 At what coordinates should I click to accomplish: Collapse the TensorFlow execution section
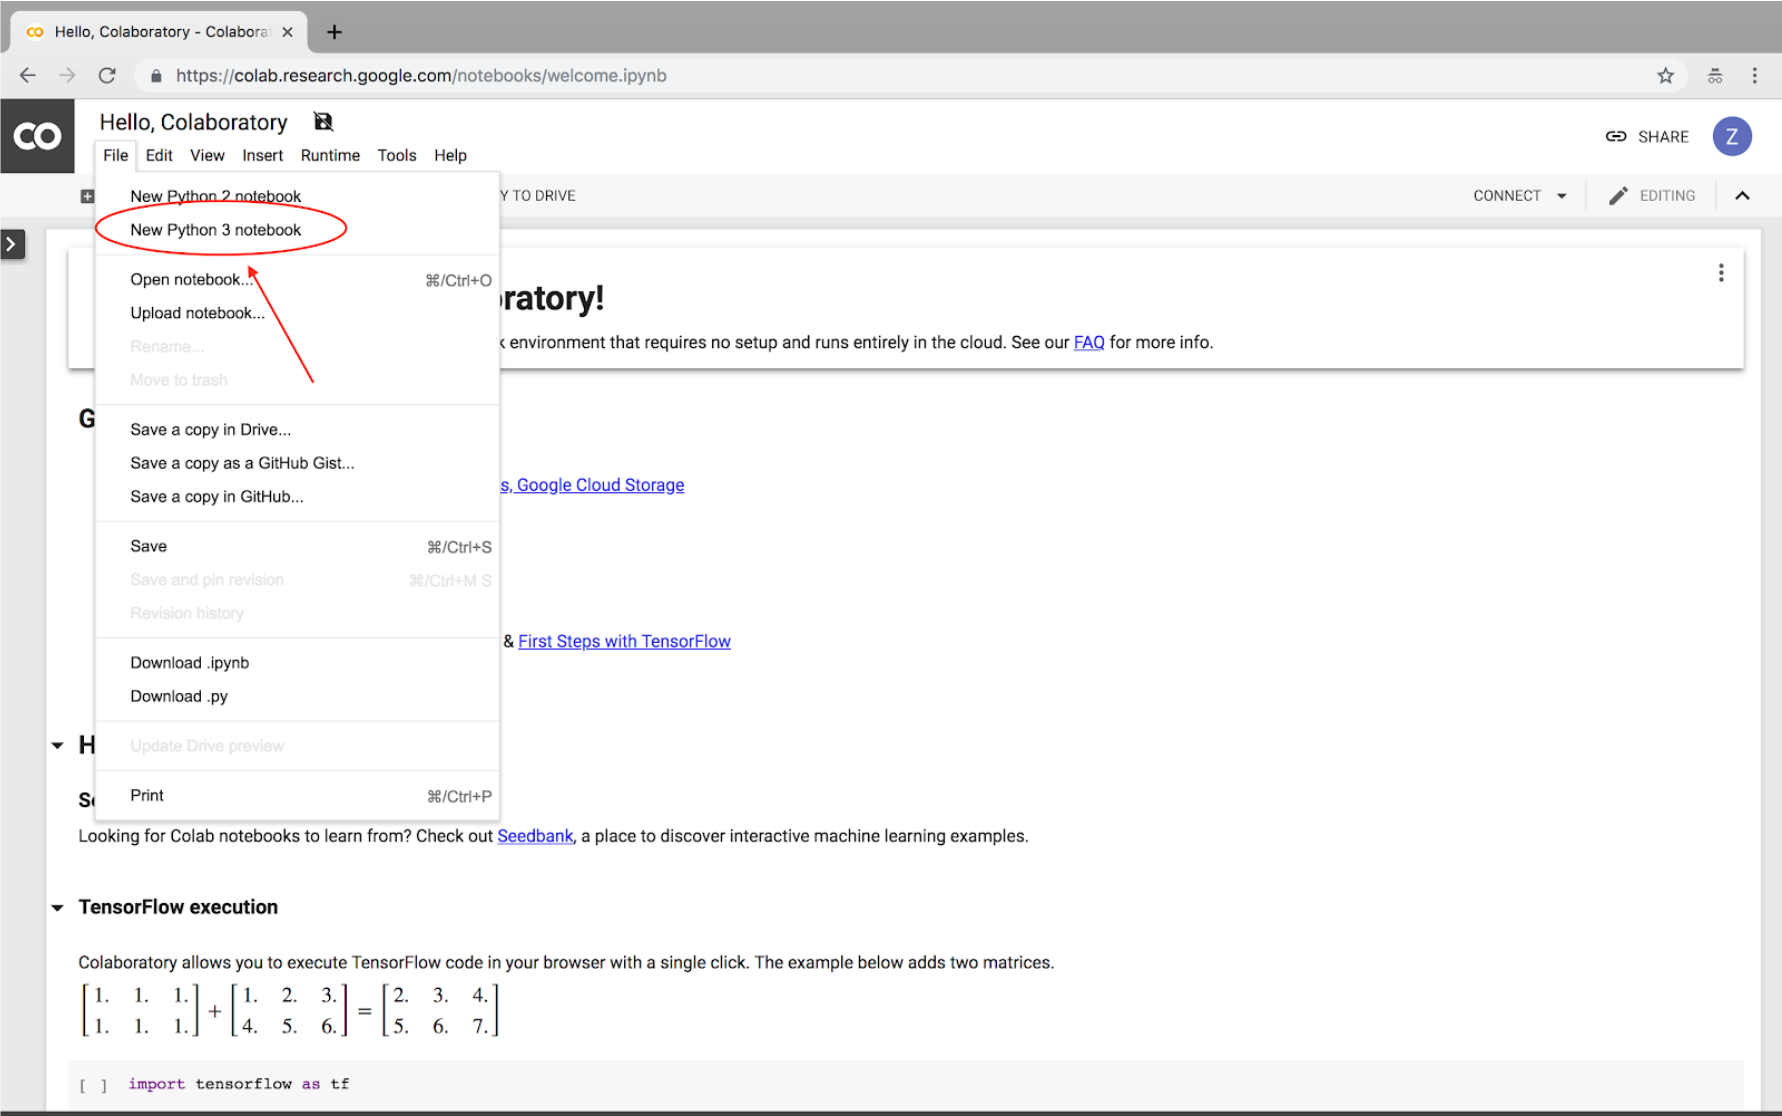(58, 908)
